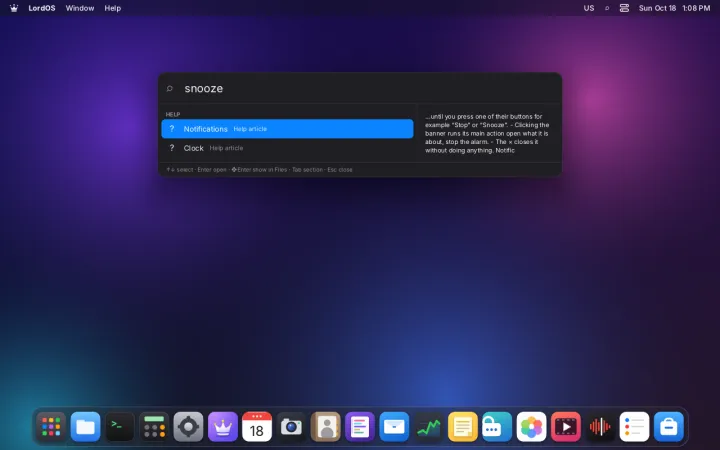Select the Notifications help article result
This screenshot has width=720, height=450.
tap(287, 129)
